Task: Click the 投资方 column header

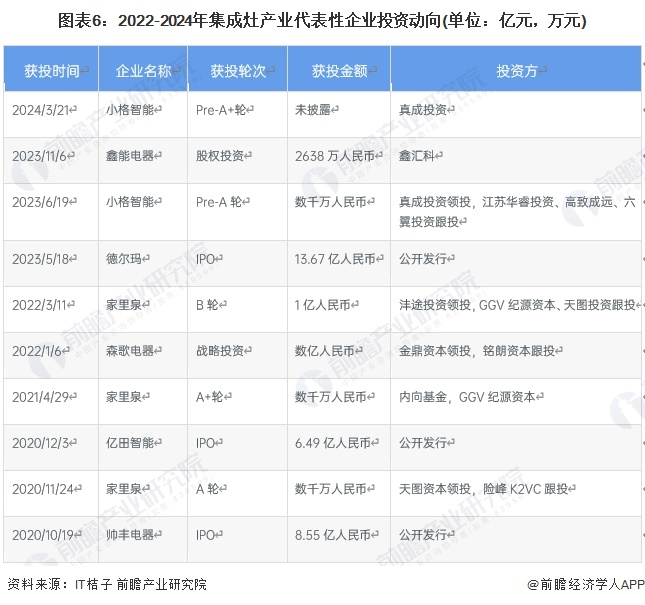Action: [x=516, y=69]
